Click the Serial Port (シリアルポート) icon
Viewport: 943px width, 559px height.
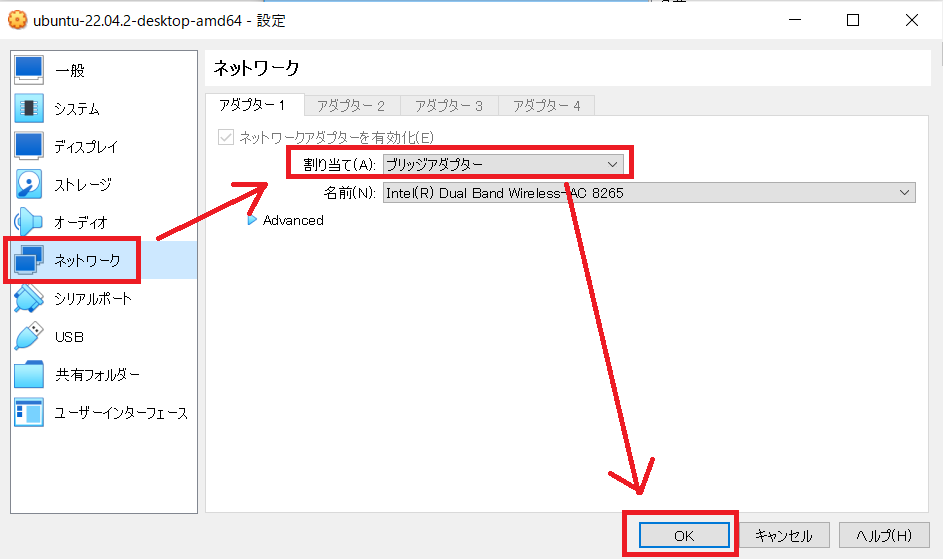tap(29, 298)
